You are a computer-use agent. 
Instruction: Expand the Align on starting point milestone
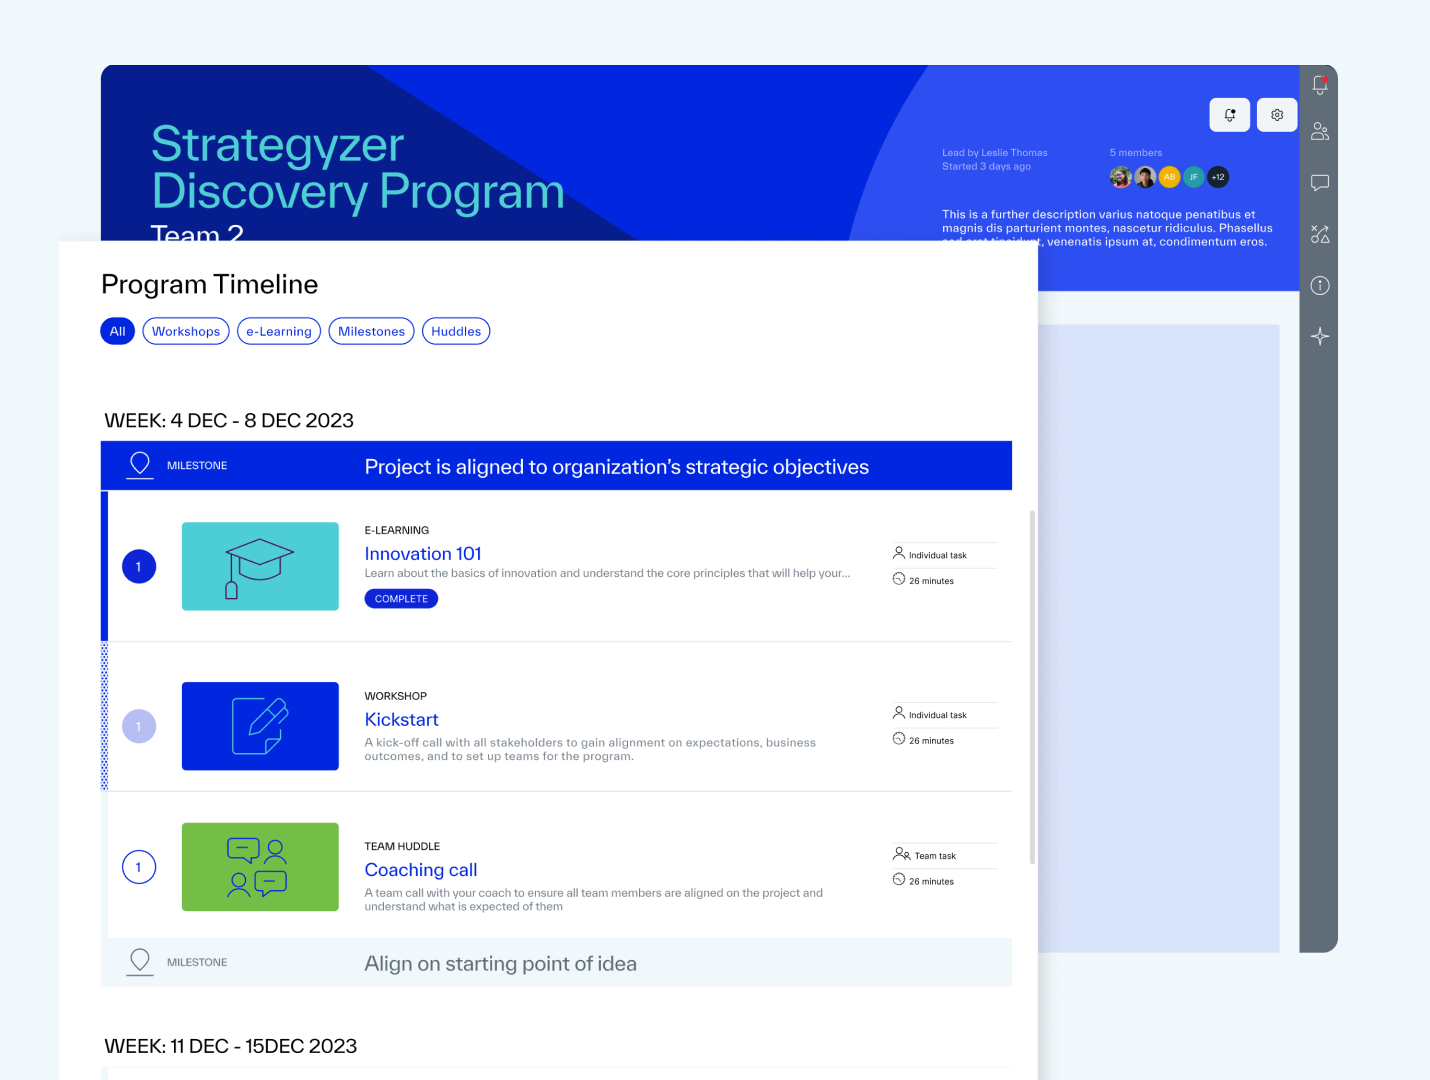[500, 962]
